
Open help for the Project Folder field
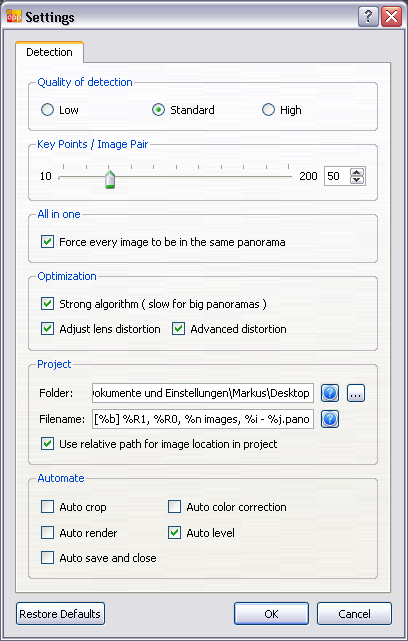pos(330,393)
